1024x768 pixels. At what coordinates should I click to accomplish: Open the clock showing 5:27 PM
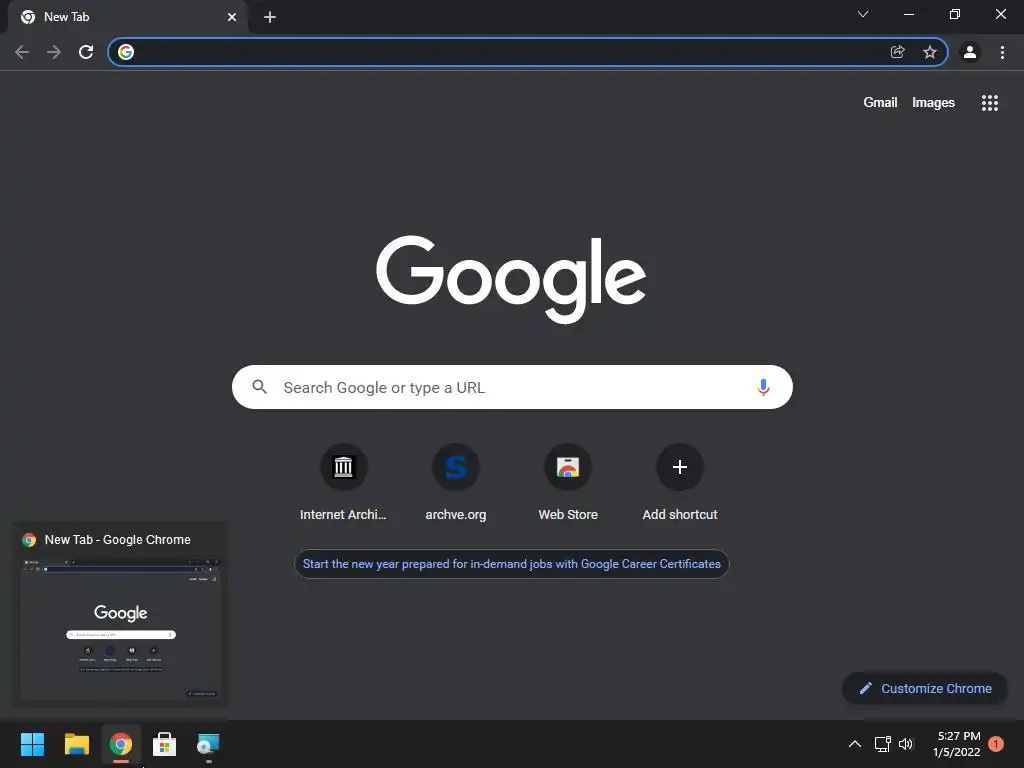coord(957,744)
